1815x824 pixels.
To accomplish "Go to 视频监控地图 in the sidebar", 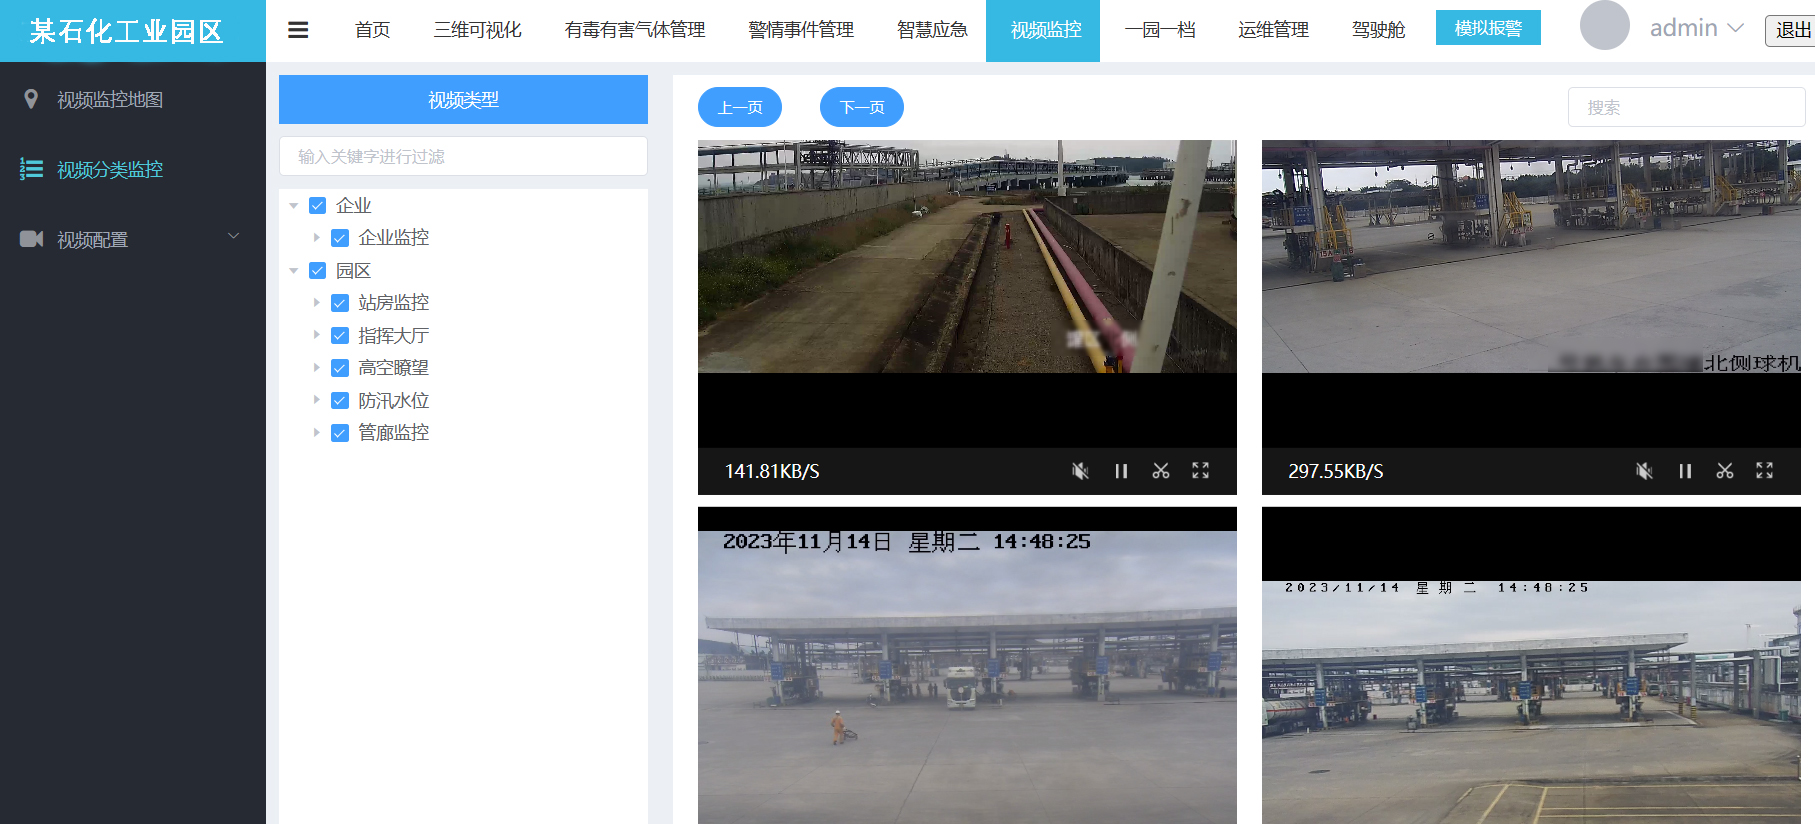I will (x=110, y=100).
